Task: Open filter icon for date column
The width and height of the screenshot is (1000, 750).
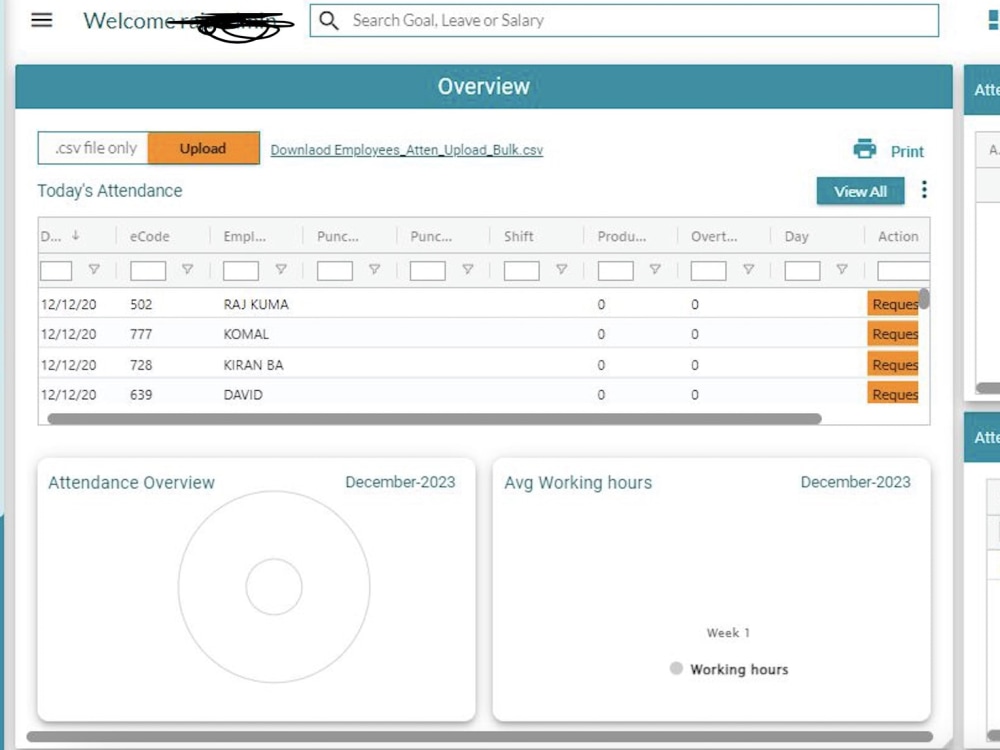Action: coord(94,269)
